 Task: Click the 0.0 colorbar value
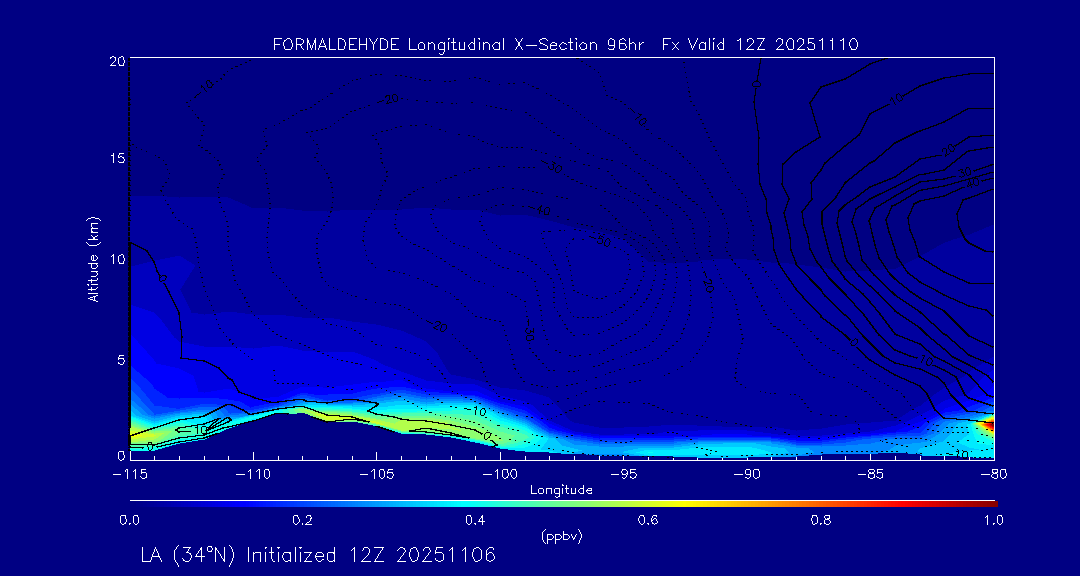click(129, 521)
